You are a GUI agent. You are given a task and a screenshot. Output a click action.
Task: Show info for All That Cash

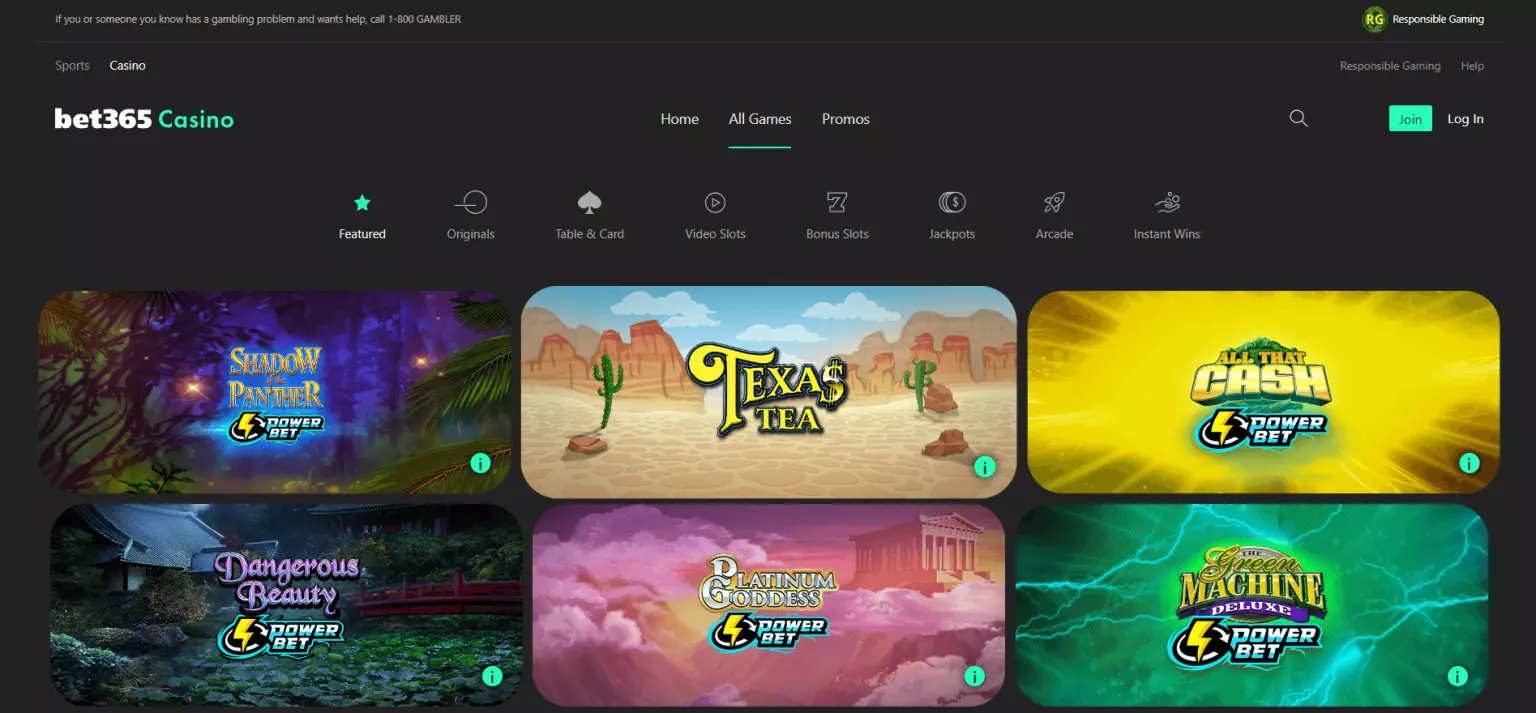click(1469, 463)
